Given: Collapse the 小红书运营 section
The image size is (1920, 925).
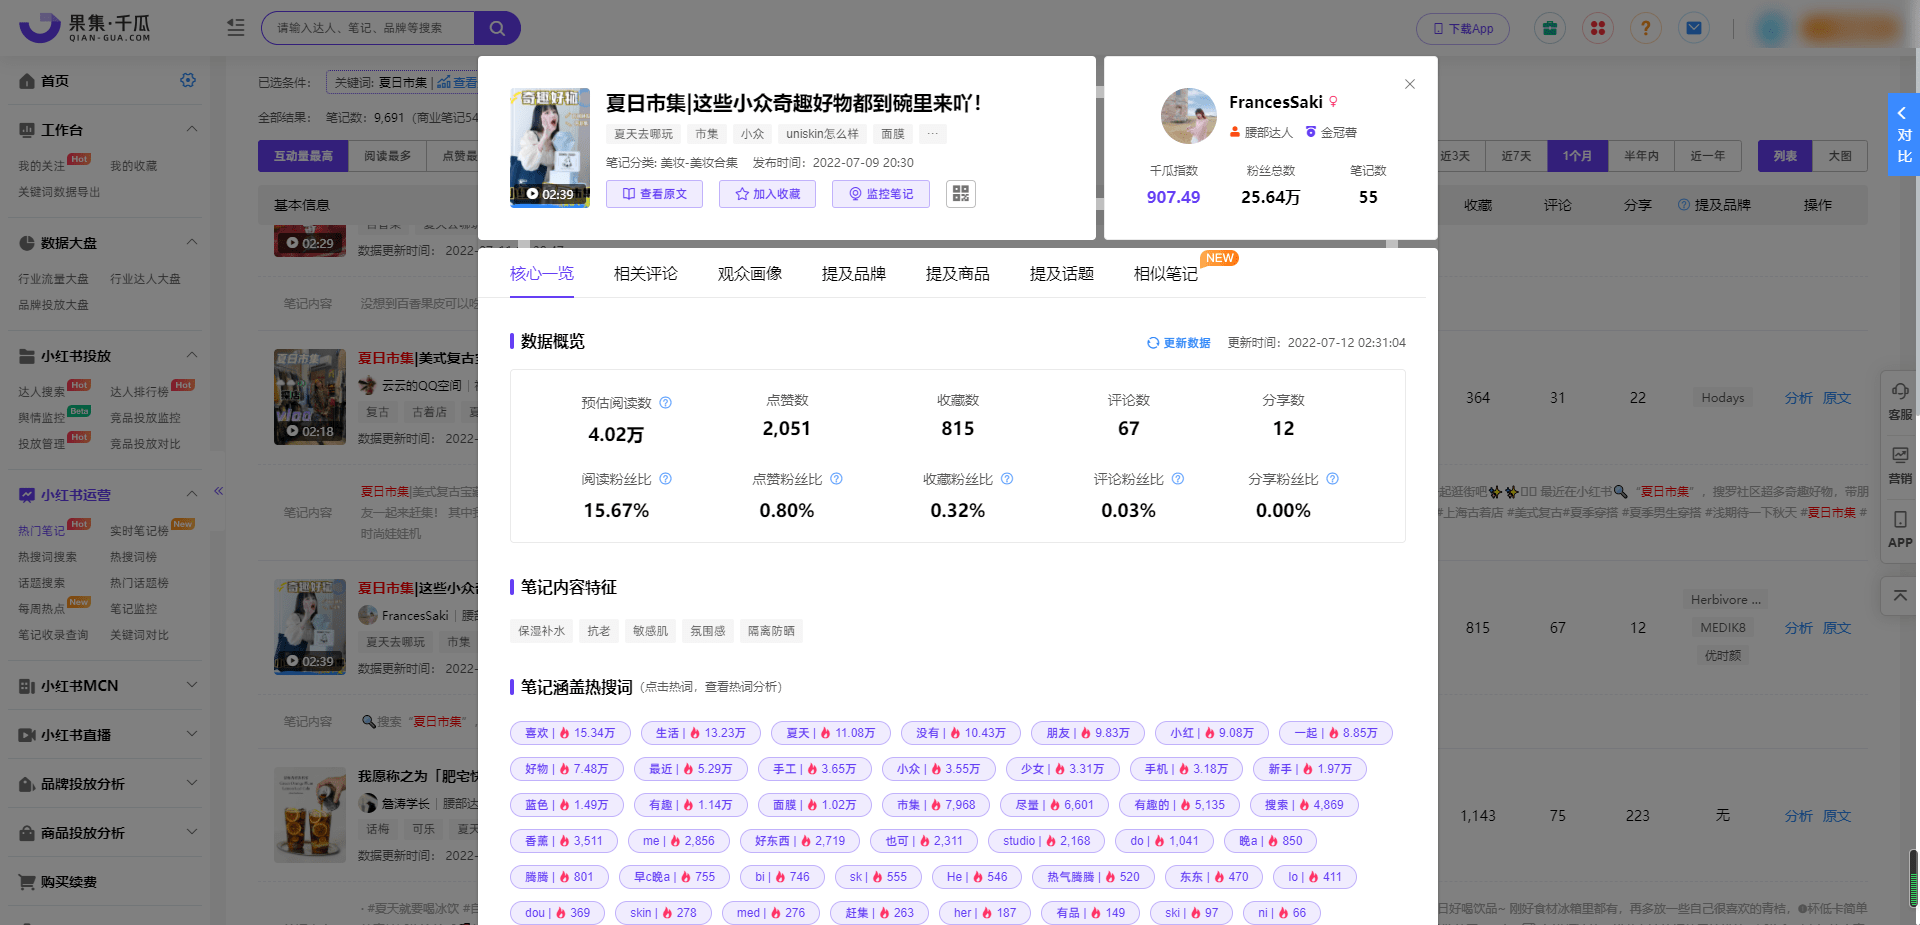Looking at the screenshot, I should (x=192, y=494).
